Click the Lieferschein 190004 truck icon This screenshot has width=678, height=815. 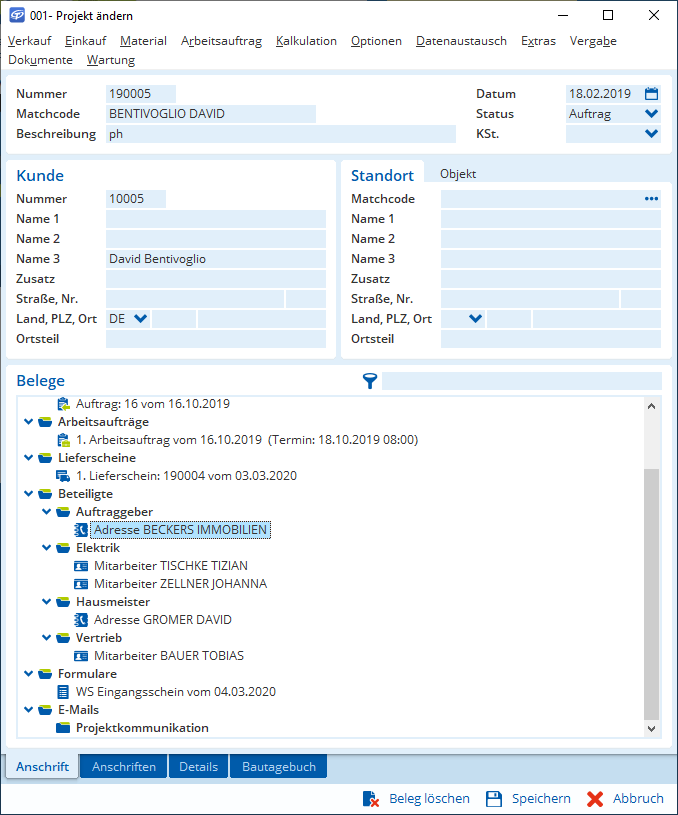tap(64, 476)
